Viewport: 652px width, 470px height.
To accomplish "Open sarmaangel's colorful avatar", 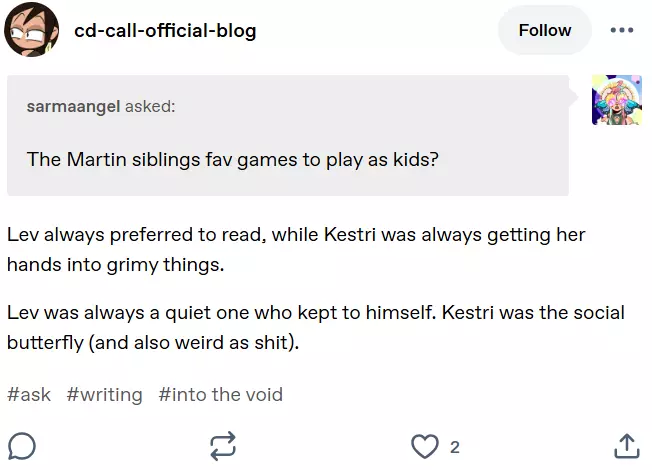I will (617, 100).
